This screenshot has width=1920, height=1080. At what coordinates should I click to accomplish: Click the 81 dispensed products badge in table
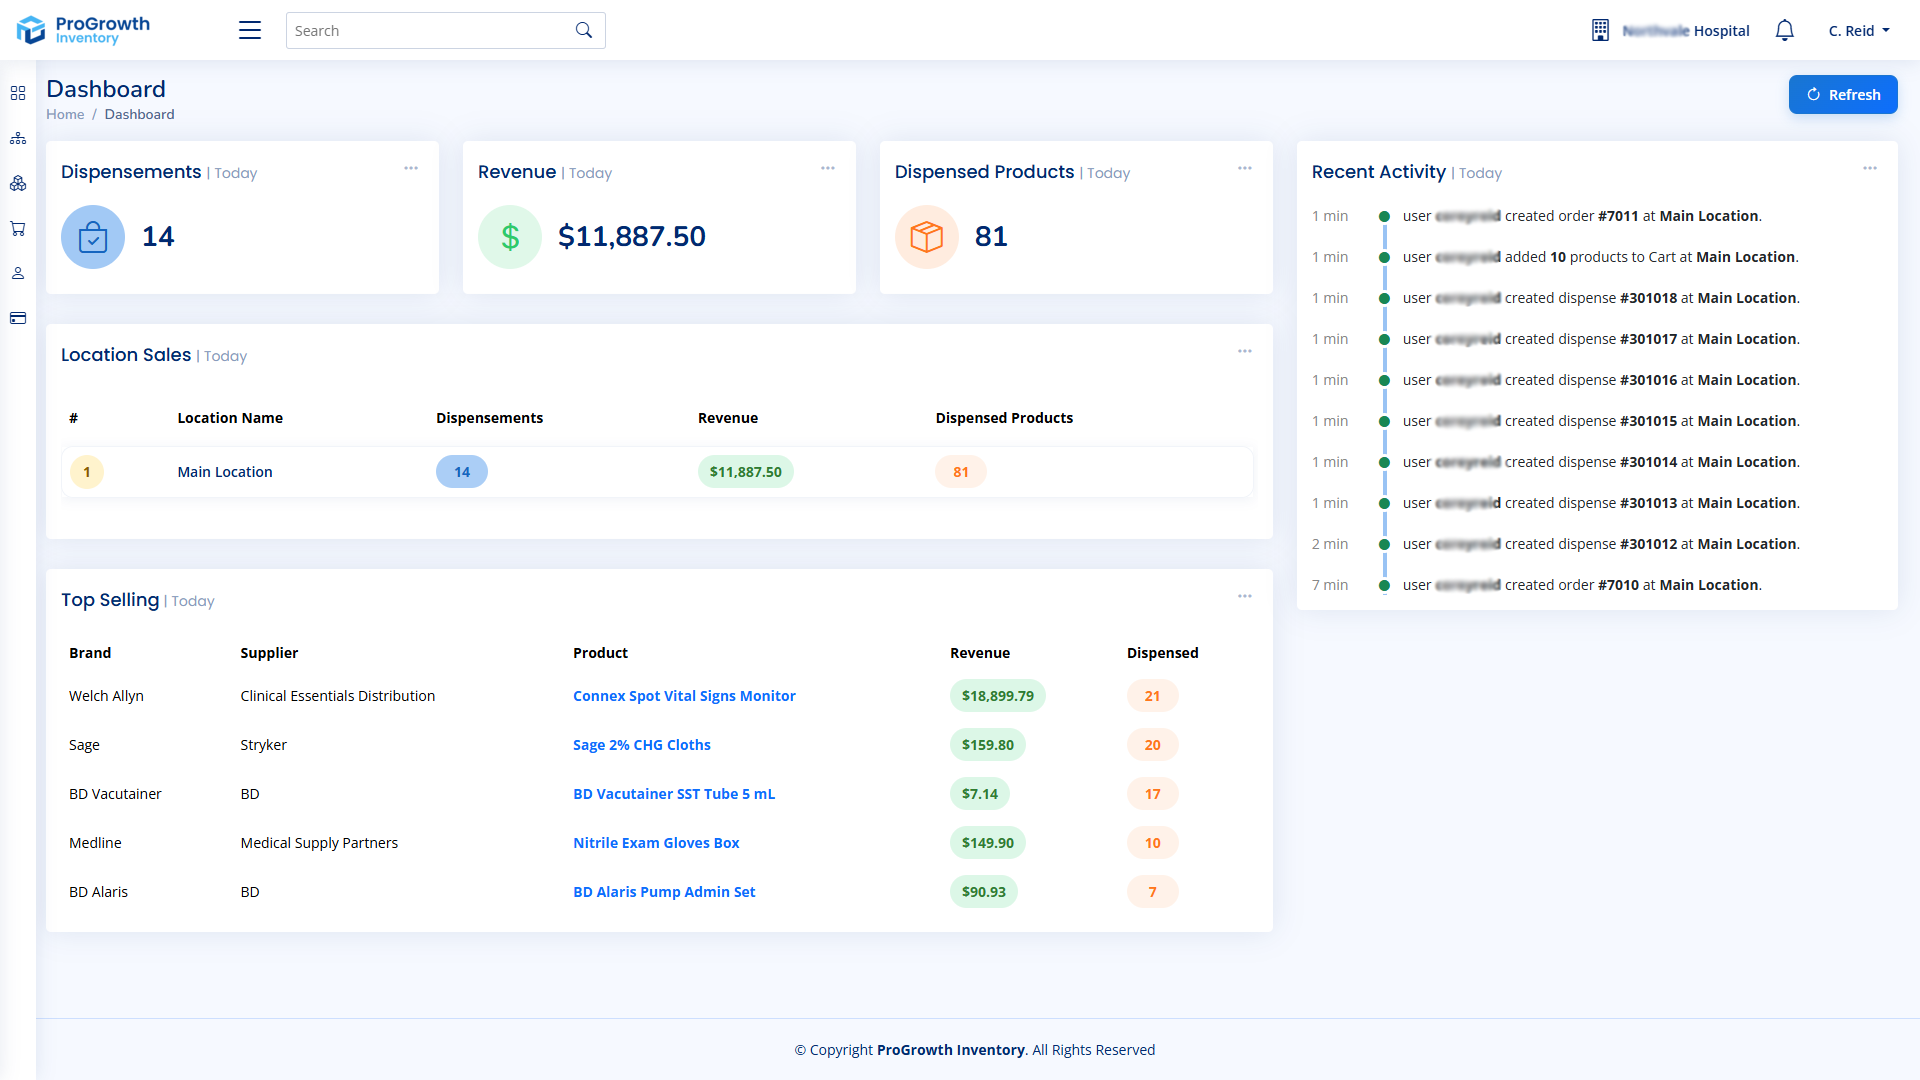click(961, 472)
